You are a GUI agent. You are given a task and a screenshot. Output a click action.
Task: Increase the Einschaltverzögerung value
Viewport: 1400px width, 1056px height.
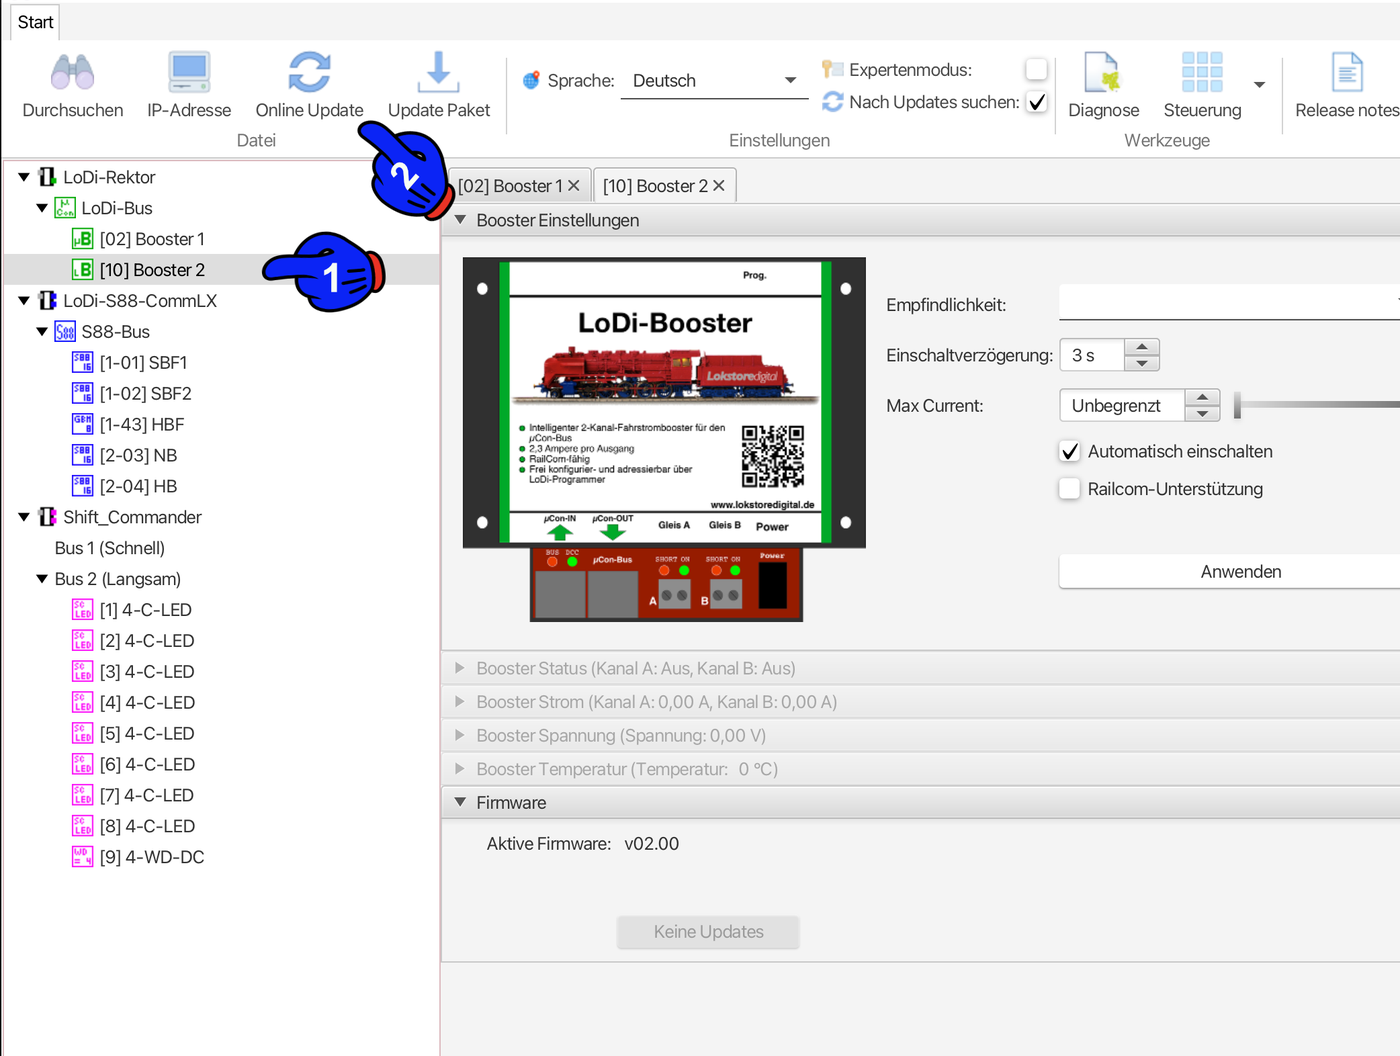(x=1142, y=347)
